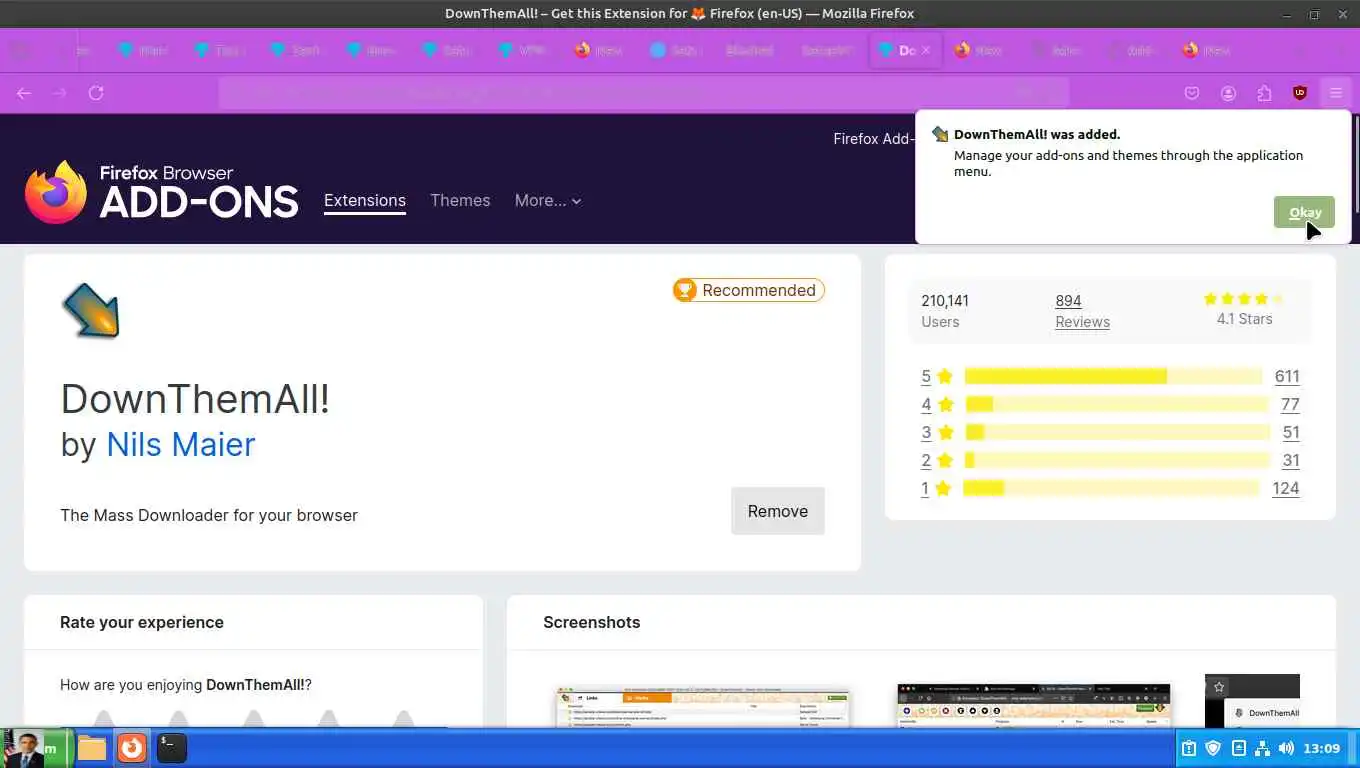Select the Themes navigation tab

[x=460, y=201]
